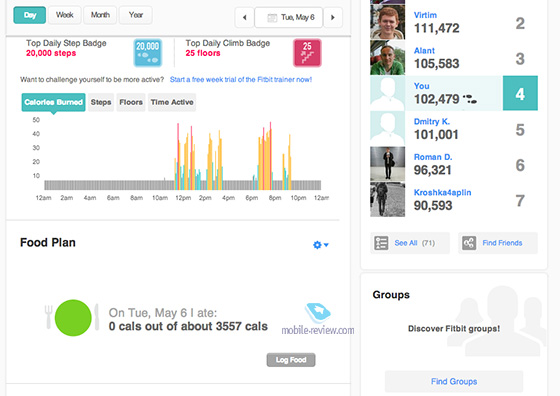Go to the previous day arrow
Viewport: 560px width, 396px height.
(x=245, y=17)
